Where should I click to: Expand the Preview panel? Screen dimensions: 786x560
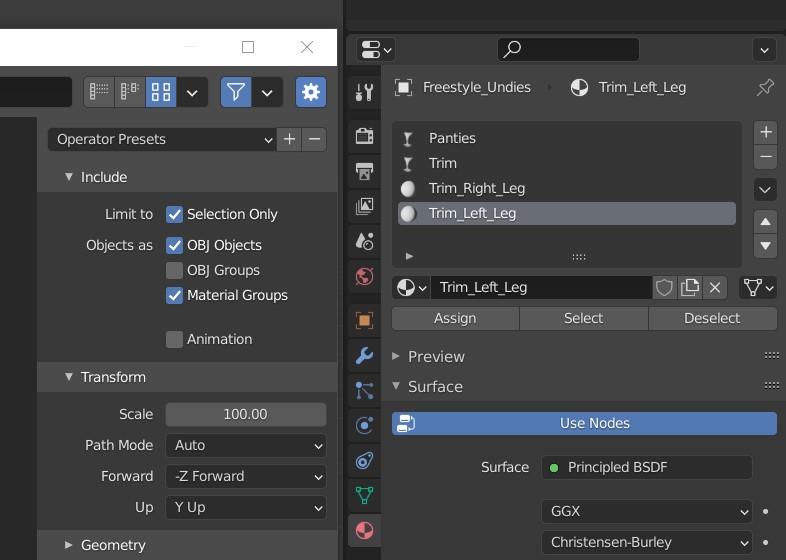[436, 356]
